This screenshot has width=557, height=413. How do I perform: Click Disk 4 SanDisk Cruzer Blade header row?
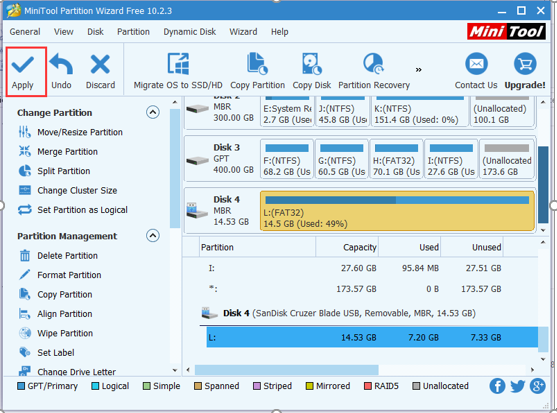(x=369, y=313)
